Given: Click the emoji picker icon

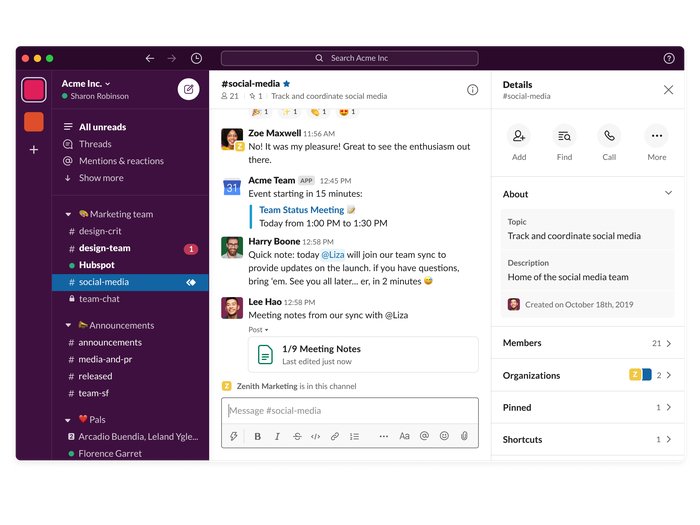Looking at the screenshot, I should (x=444, y=436).
